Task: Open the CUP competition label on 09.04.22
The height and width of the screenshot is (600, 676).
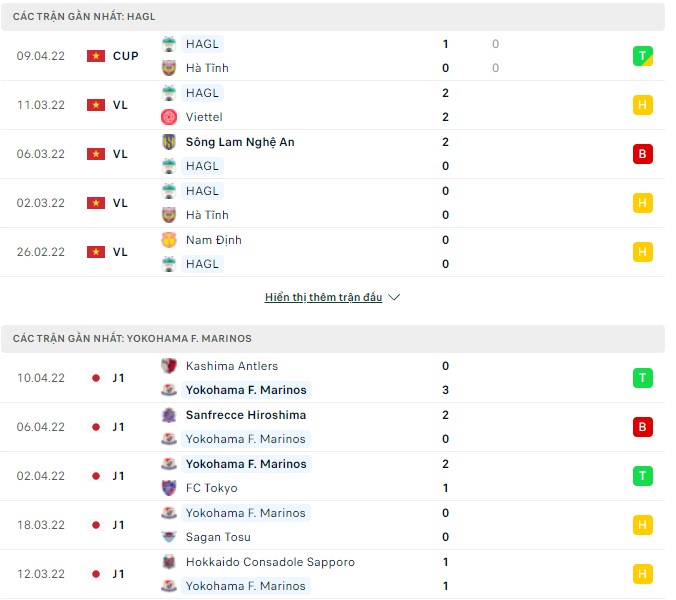Action: pos(126,56)
